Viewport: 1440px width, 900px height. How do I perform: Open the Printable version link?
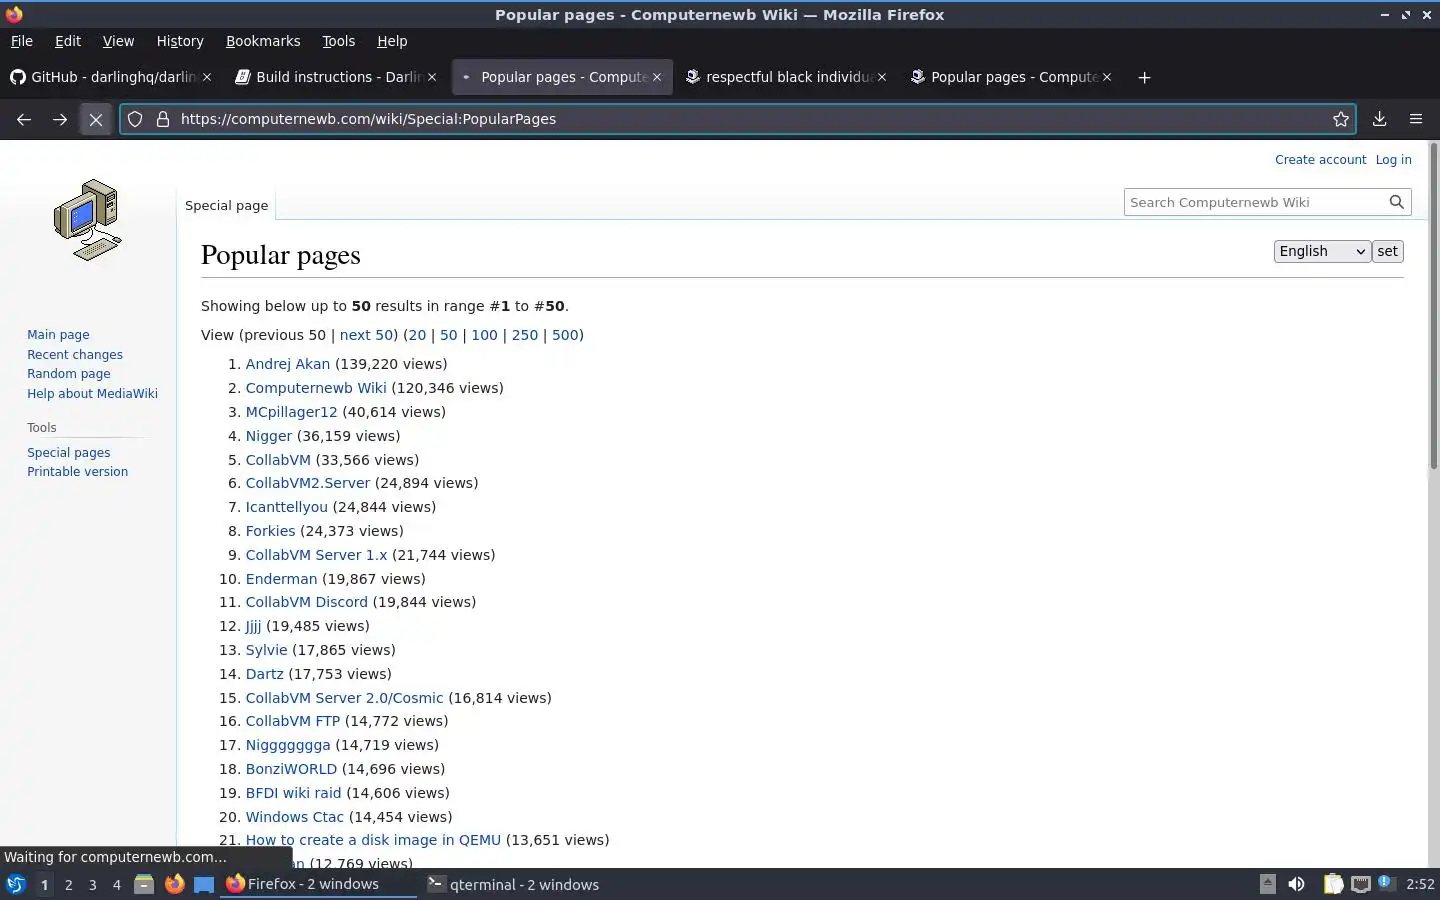[x=77, y=472]
